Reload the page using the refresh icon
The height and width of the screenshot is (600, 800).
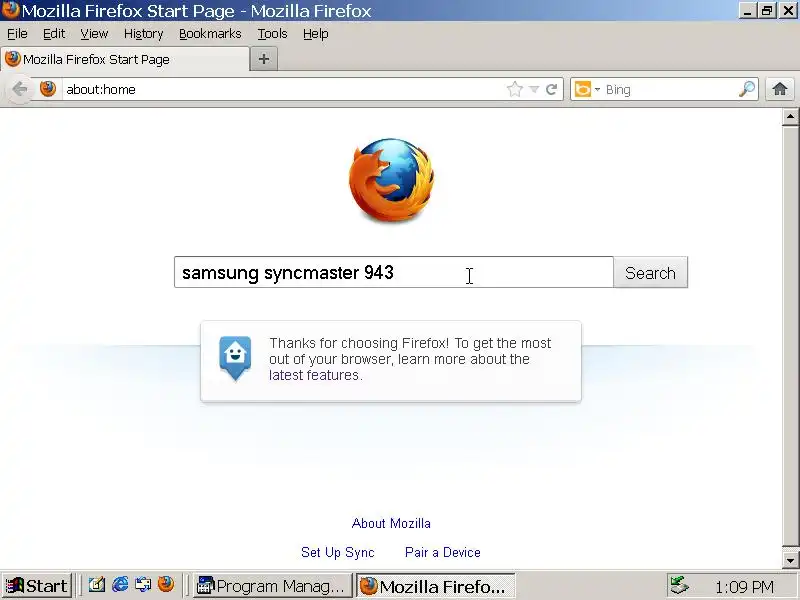click(x=551, y=90)
